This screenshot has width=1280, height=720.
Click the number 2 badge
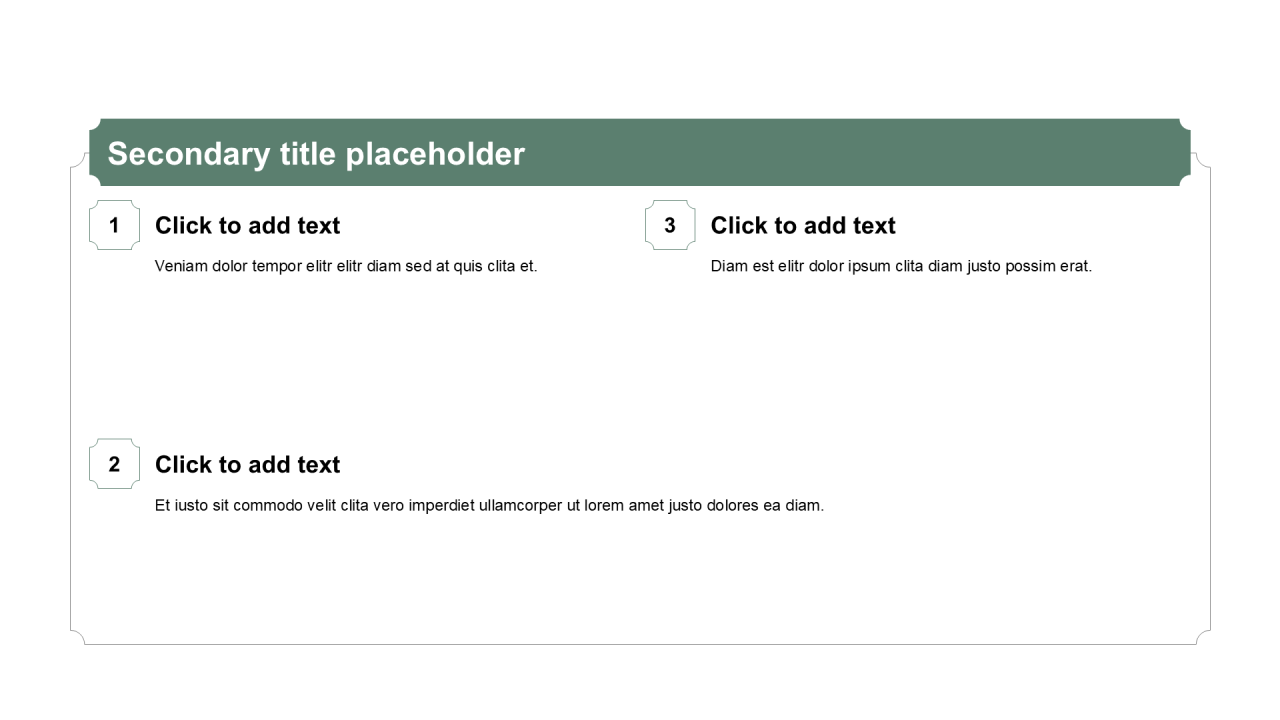[x=114, y=464]
